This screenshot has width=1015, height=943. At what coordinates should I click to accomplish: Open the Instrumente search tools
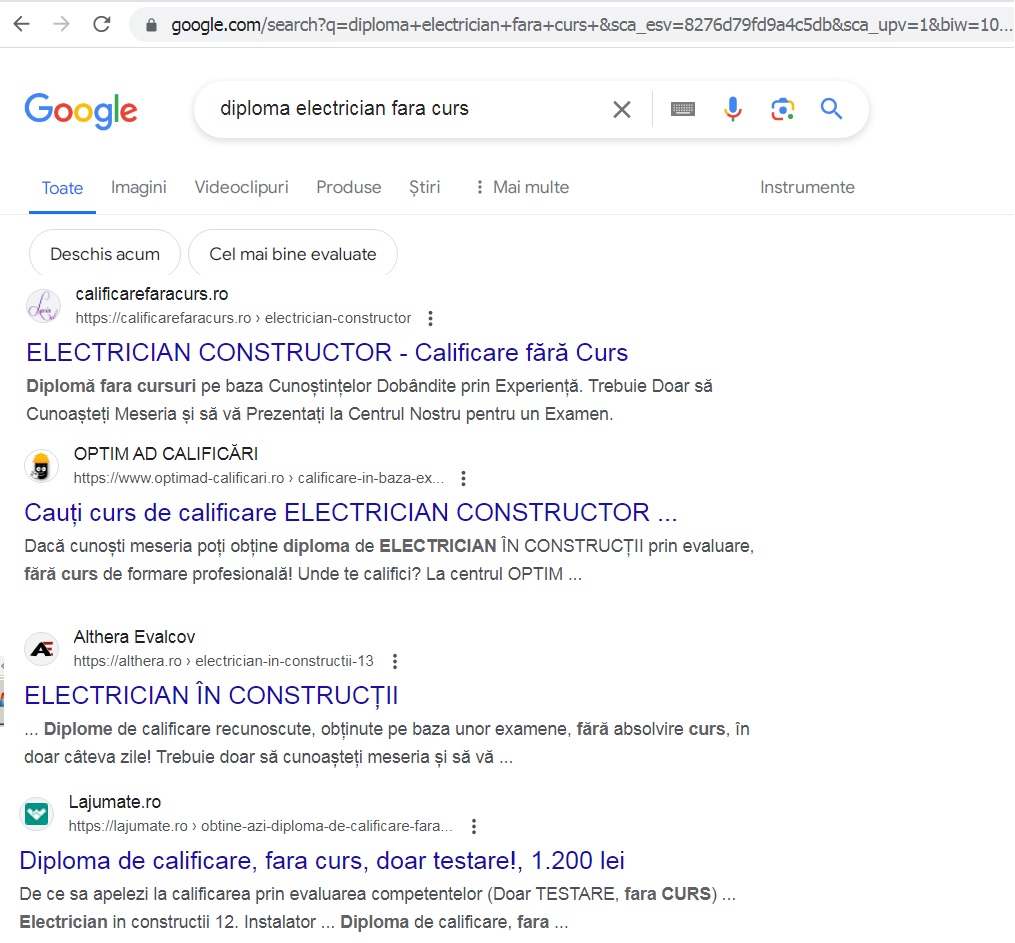click(x=807, y=187)
